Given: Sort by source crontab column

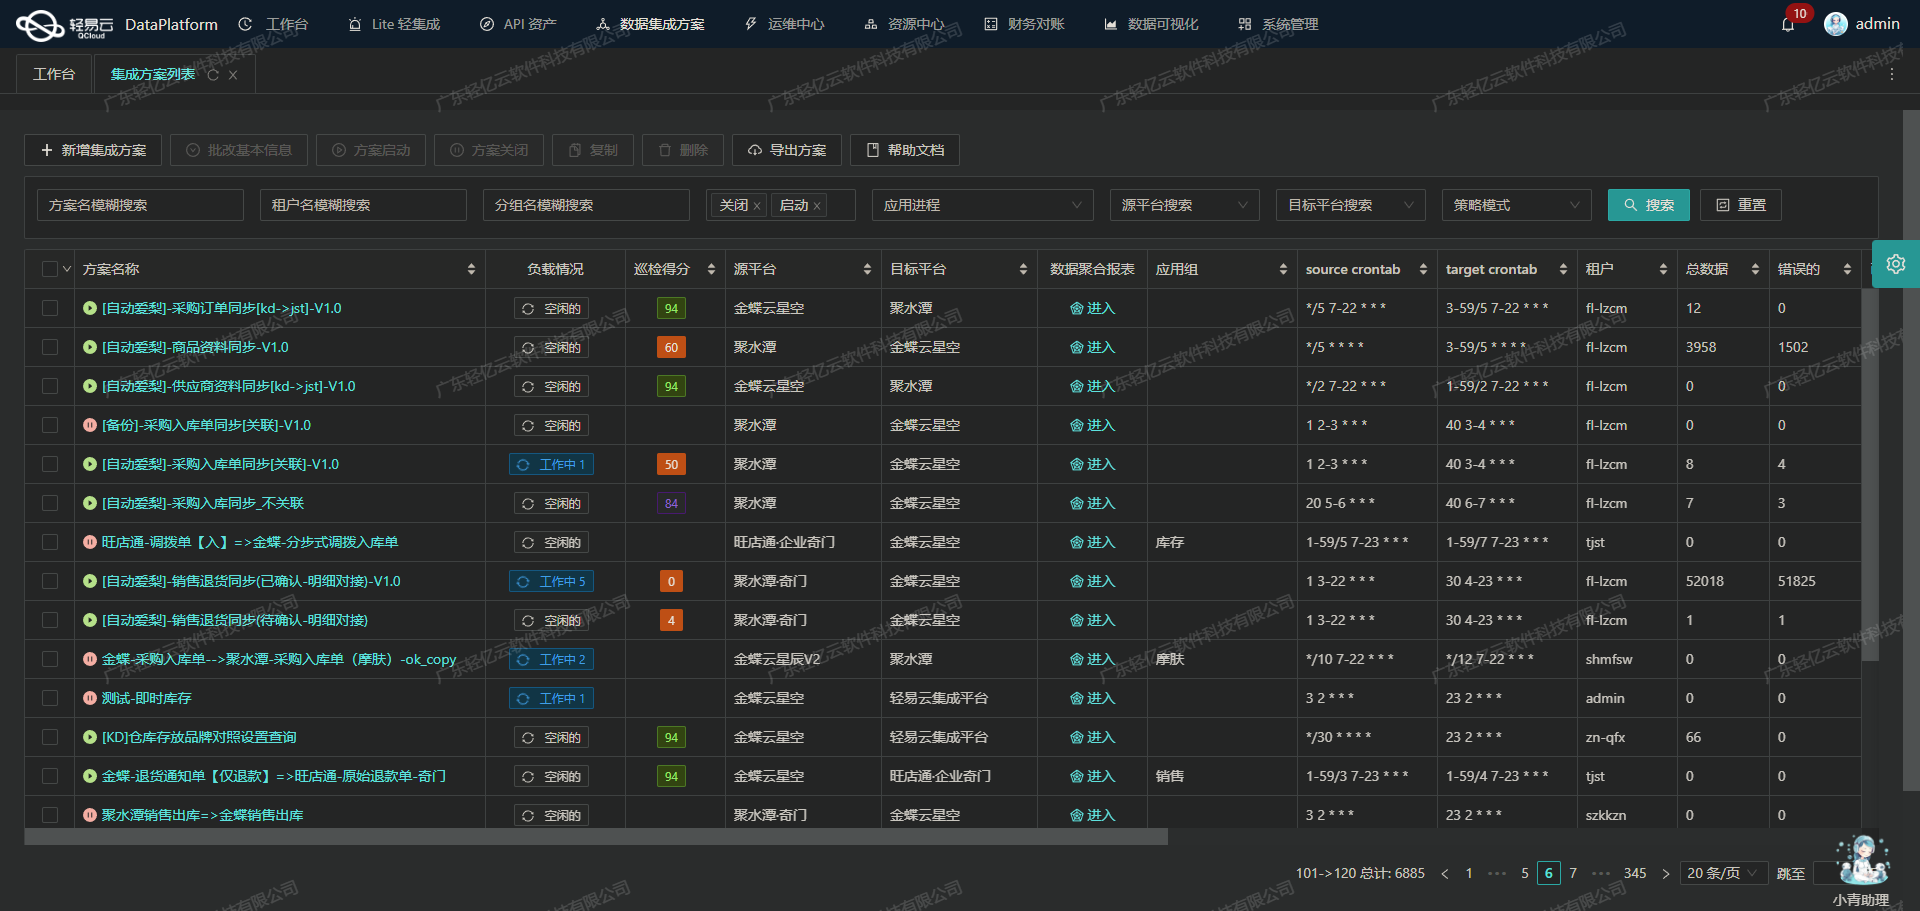Looking at the screenshot, I should [1423, 269].
